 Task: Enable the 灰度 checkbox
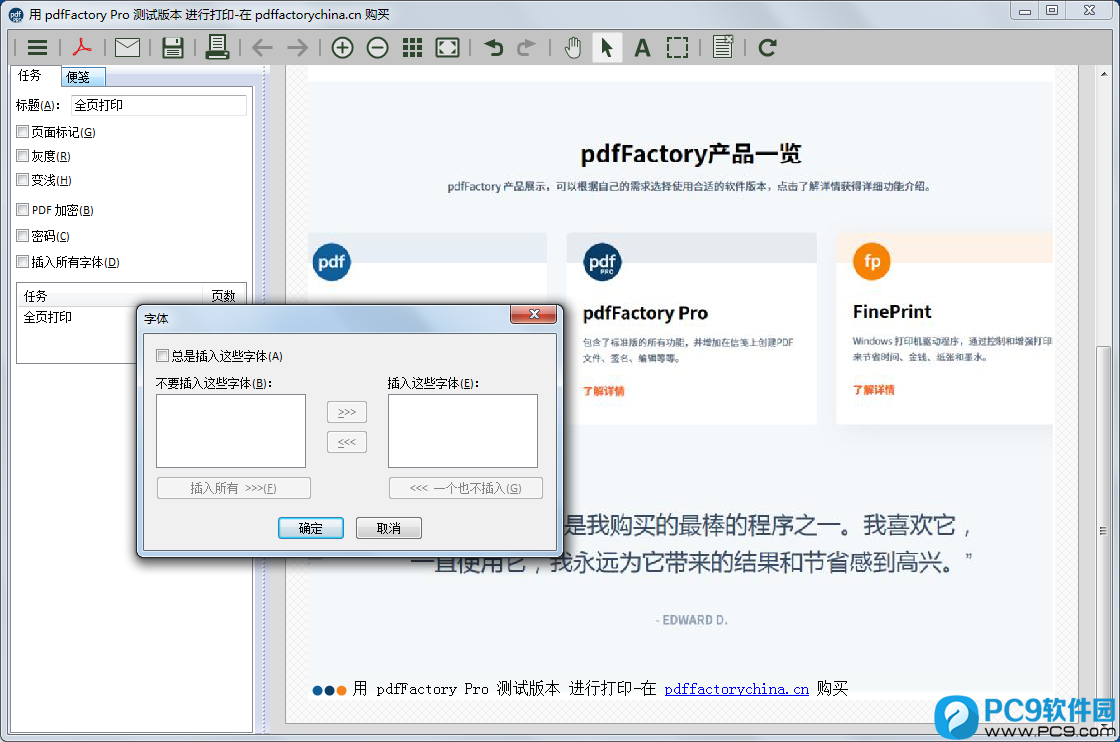pos(23,156)
